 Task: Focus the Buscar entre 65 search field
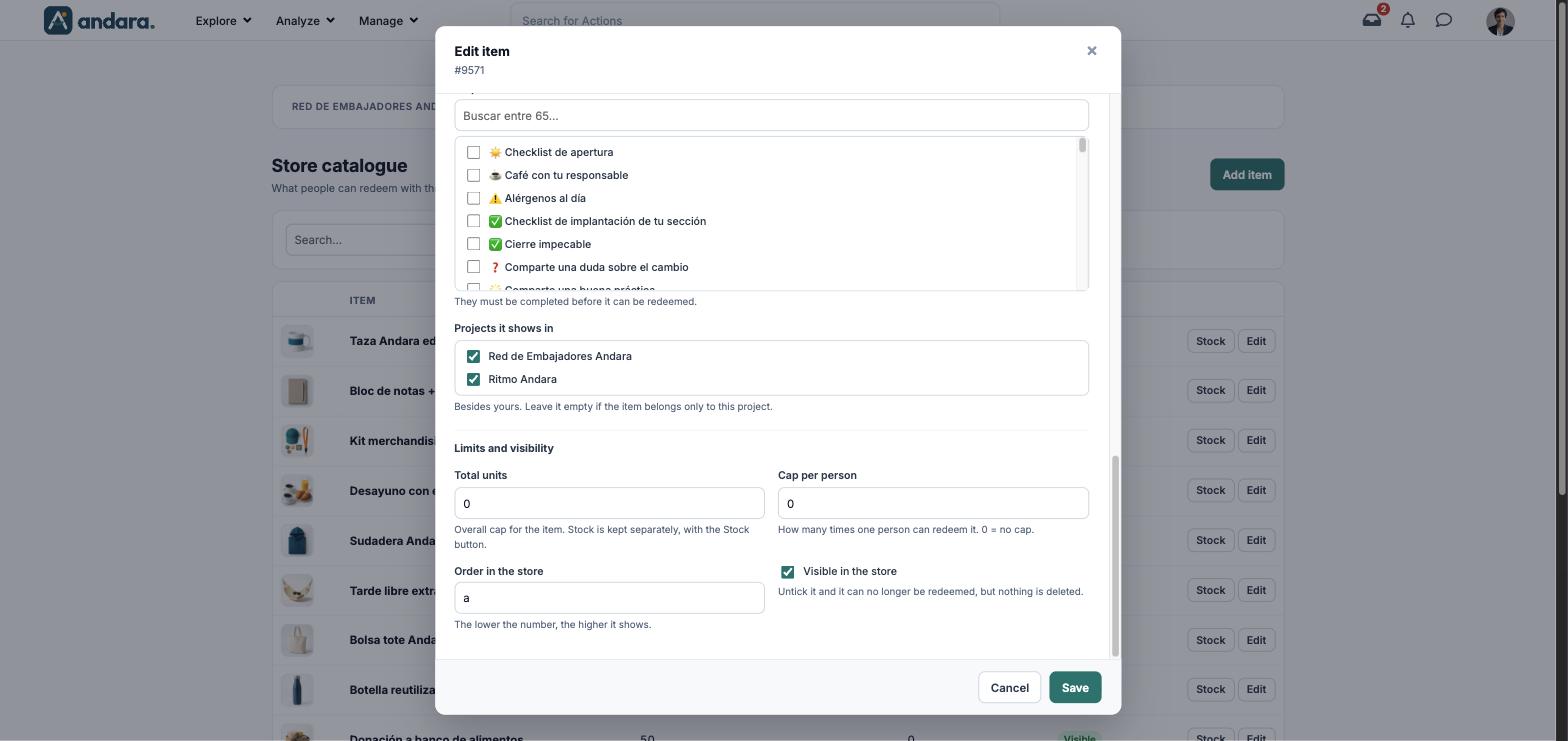[x=771, y=115]
